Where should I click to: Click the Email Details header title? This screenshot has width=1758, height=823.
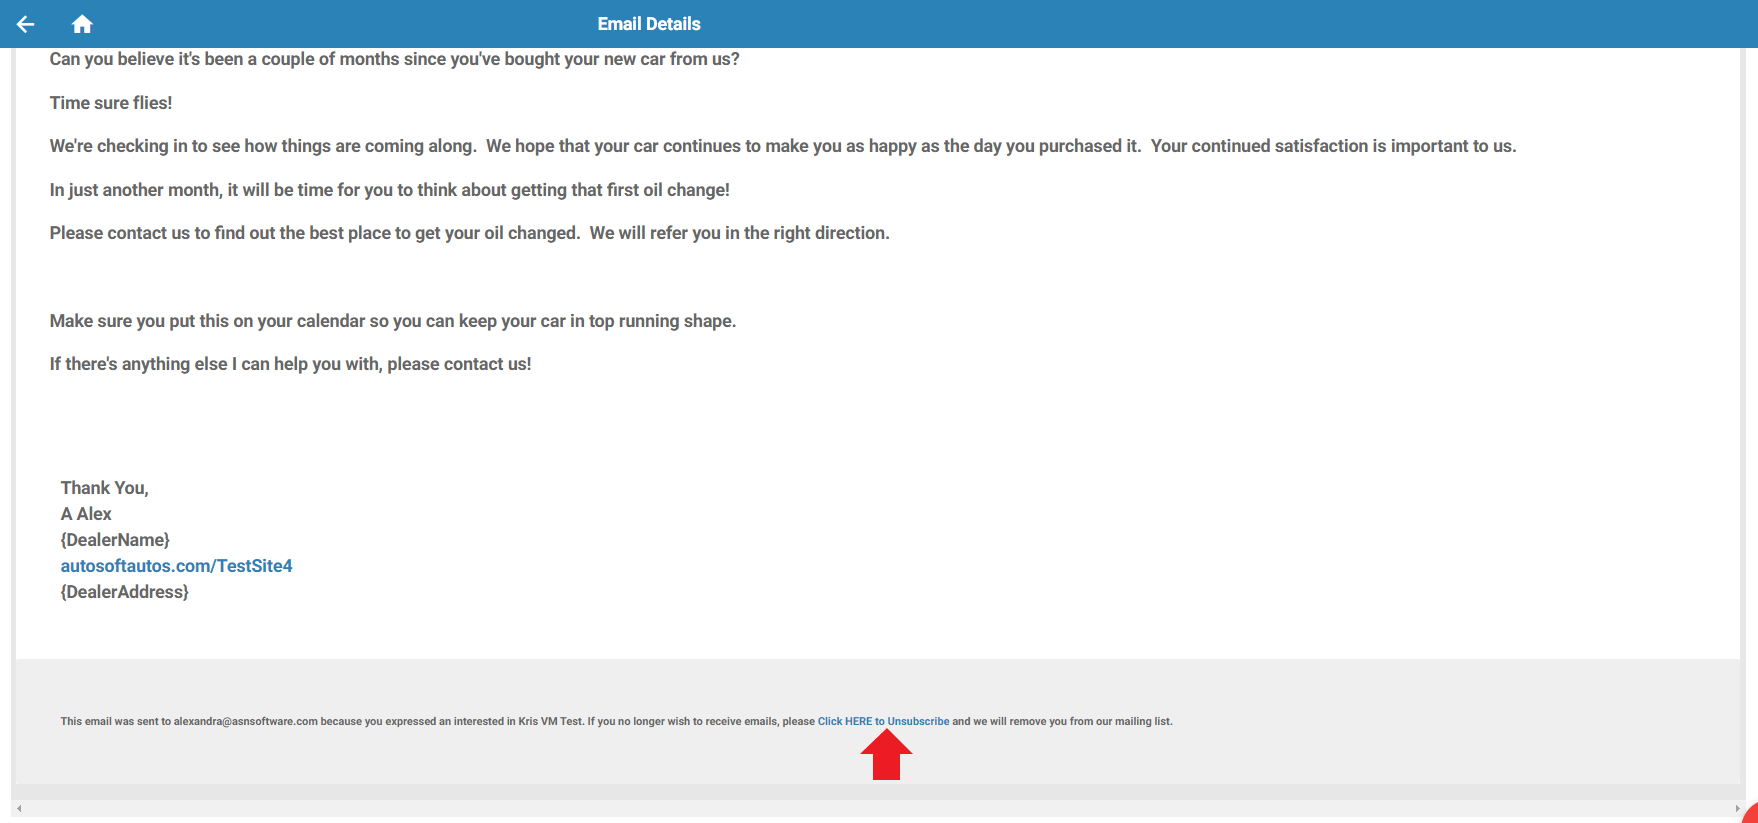649,24
